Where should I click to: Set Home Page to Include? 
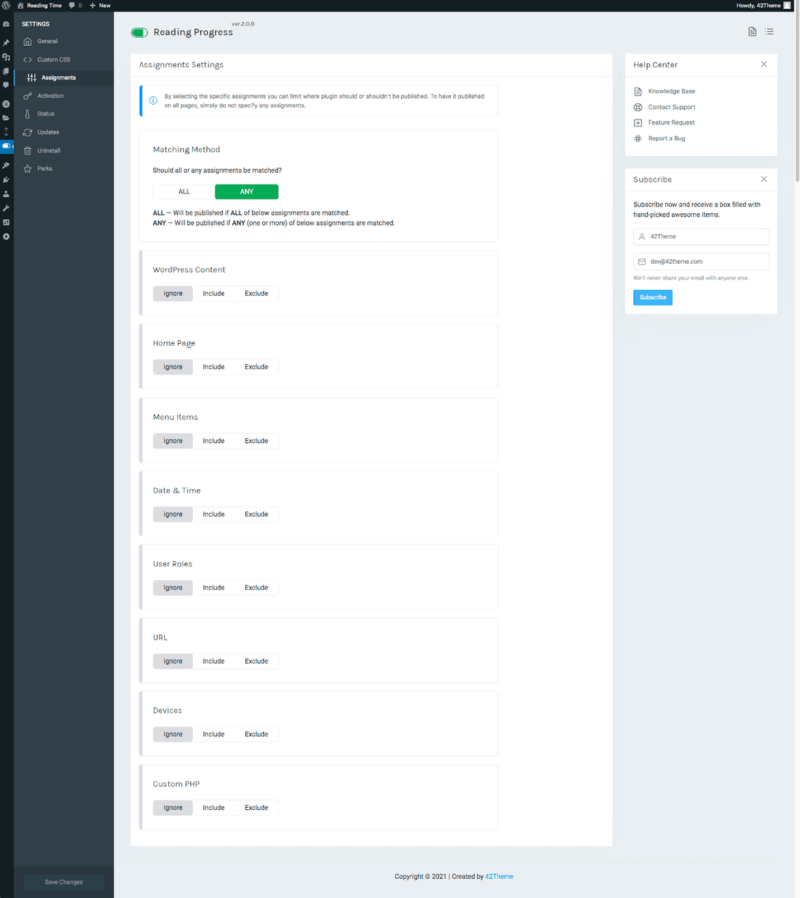(214, 367)
